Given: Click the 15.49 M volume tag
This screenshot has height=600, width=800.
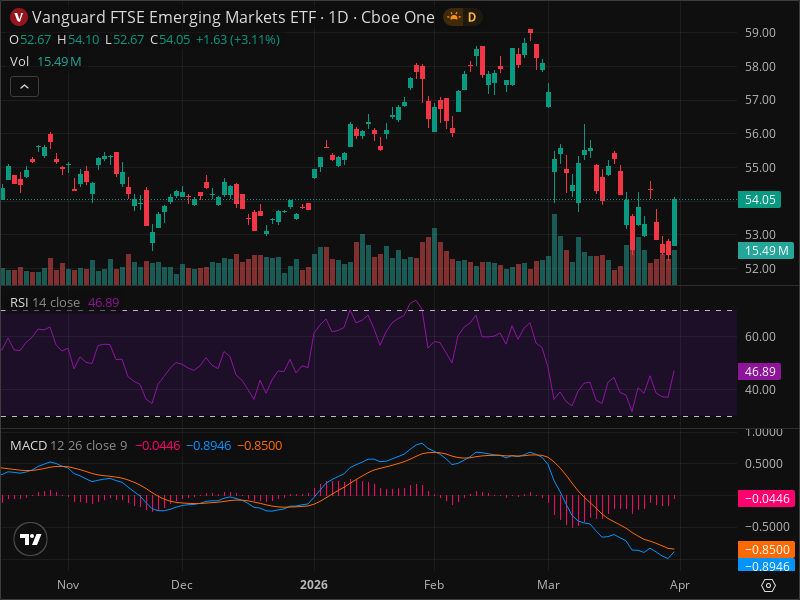Looking at the screenshot, I should [x=766, y=251].
